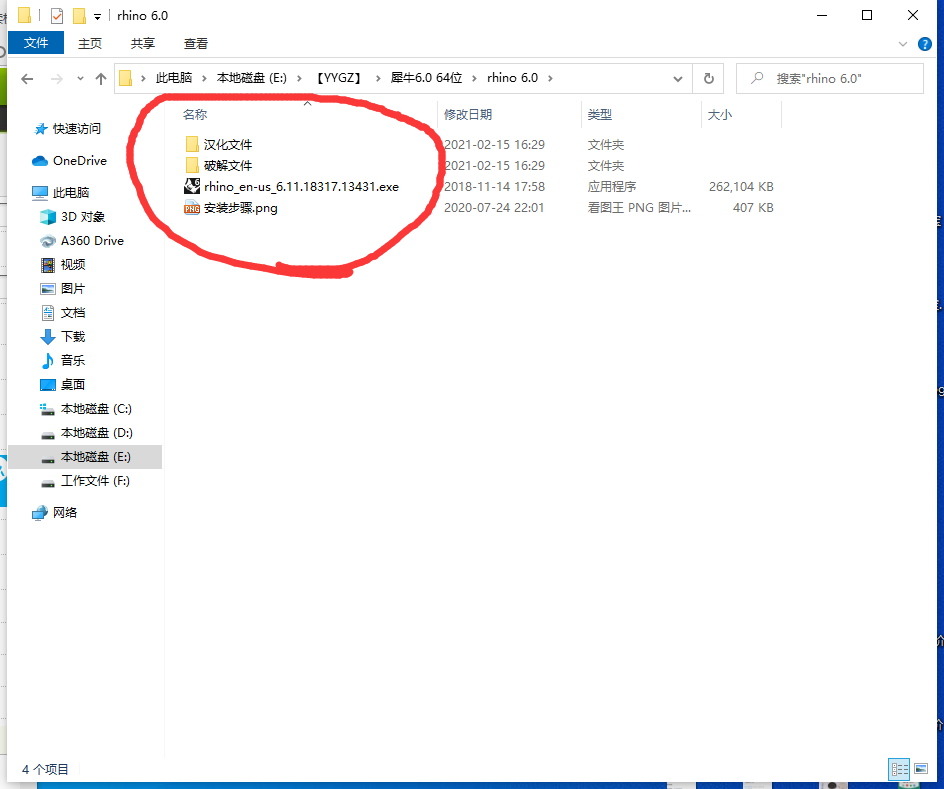Open the recent locations dropdown

coord(80,79)
